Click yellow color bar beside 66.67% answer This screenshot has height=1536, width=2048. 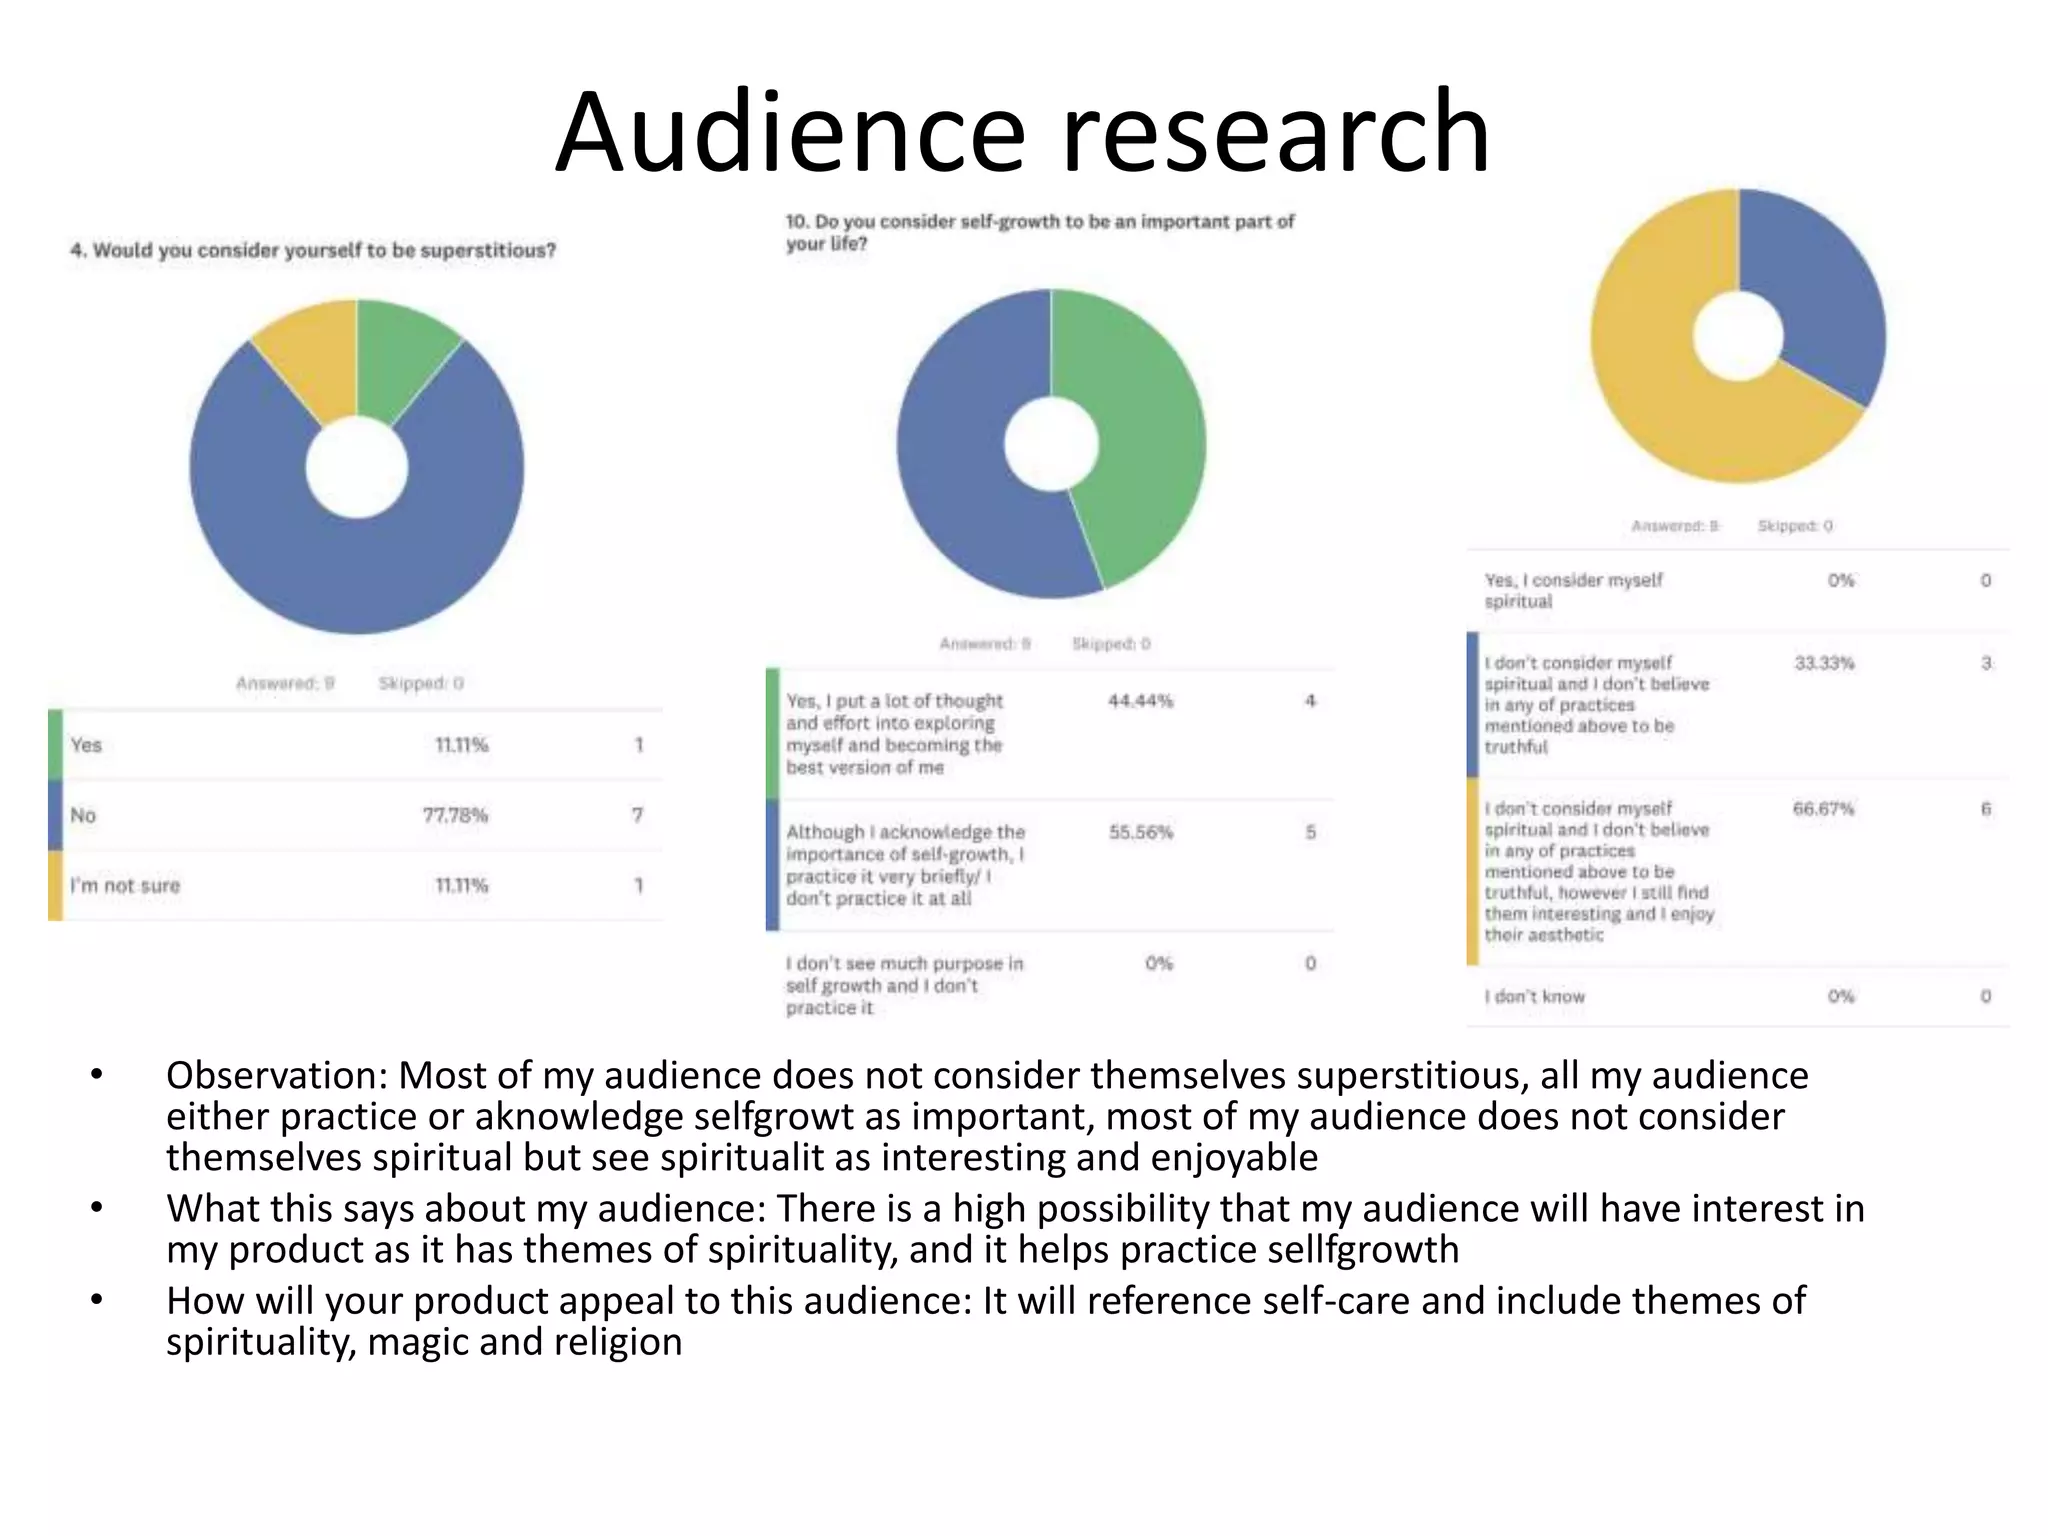[1473, 872]
